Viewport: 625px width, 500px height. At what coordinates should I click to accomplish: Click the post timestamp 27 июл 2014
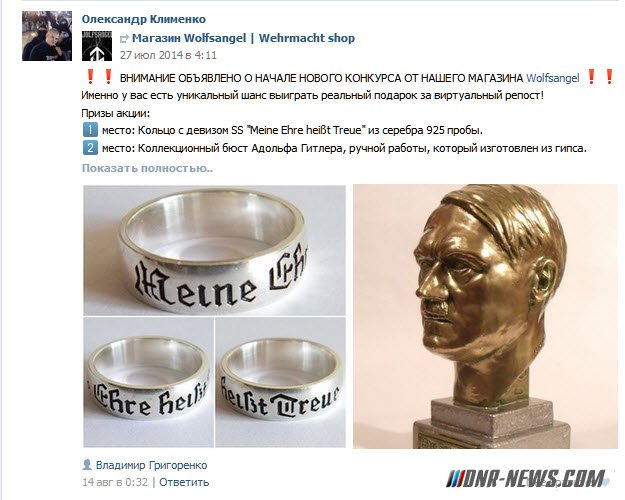(x=168, y=55)
